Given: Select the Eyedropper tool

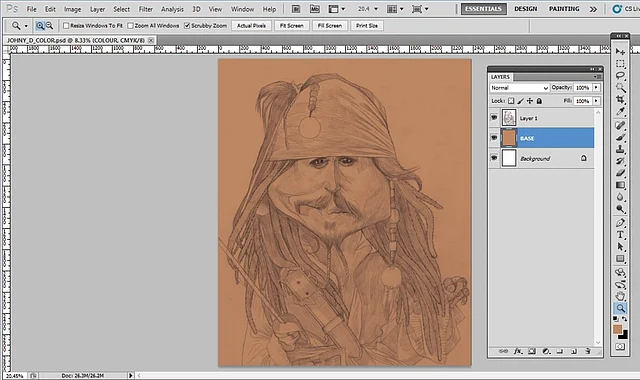Looking at the screenshot, I should 620,111.
